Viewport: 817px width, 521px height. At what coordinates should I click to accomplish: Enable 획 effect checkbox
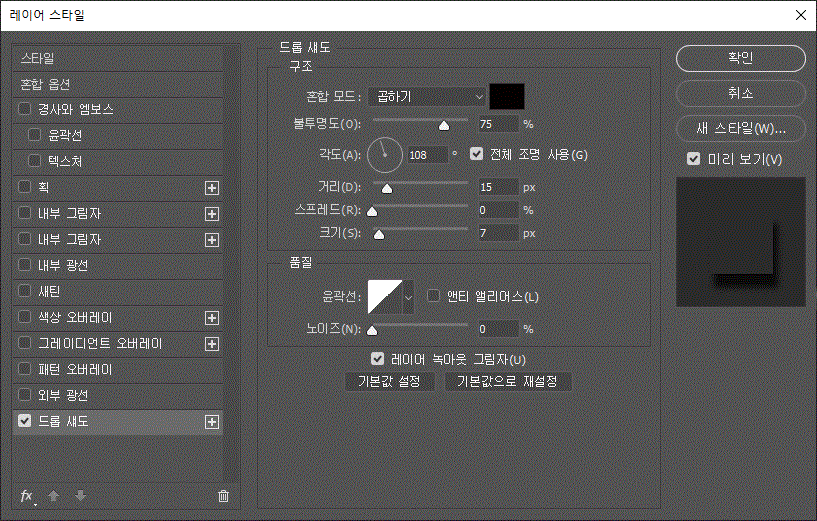[x=24, y=187]
